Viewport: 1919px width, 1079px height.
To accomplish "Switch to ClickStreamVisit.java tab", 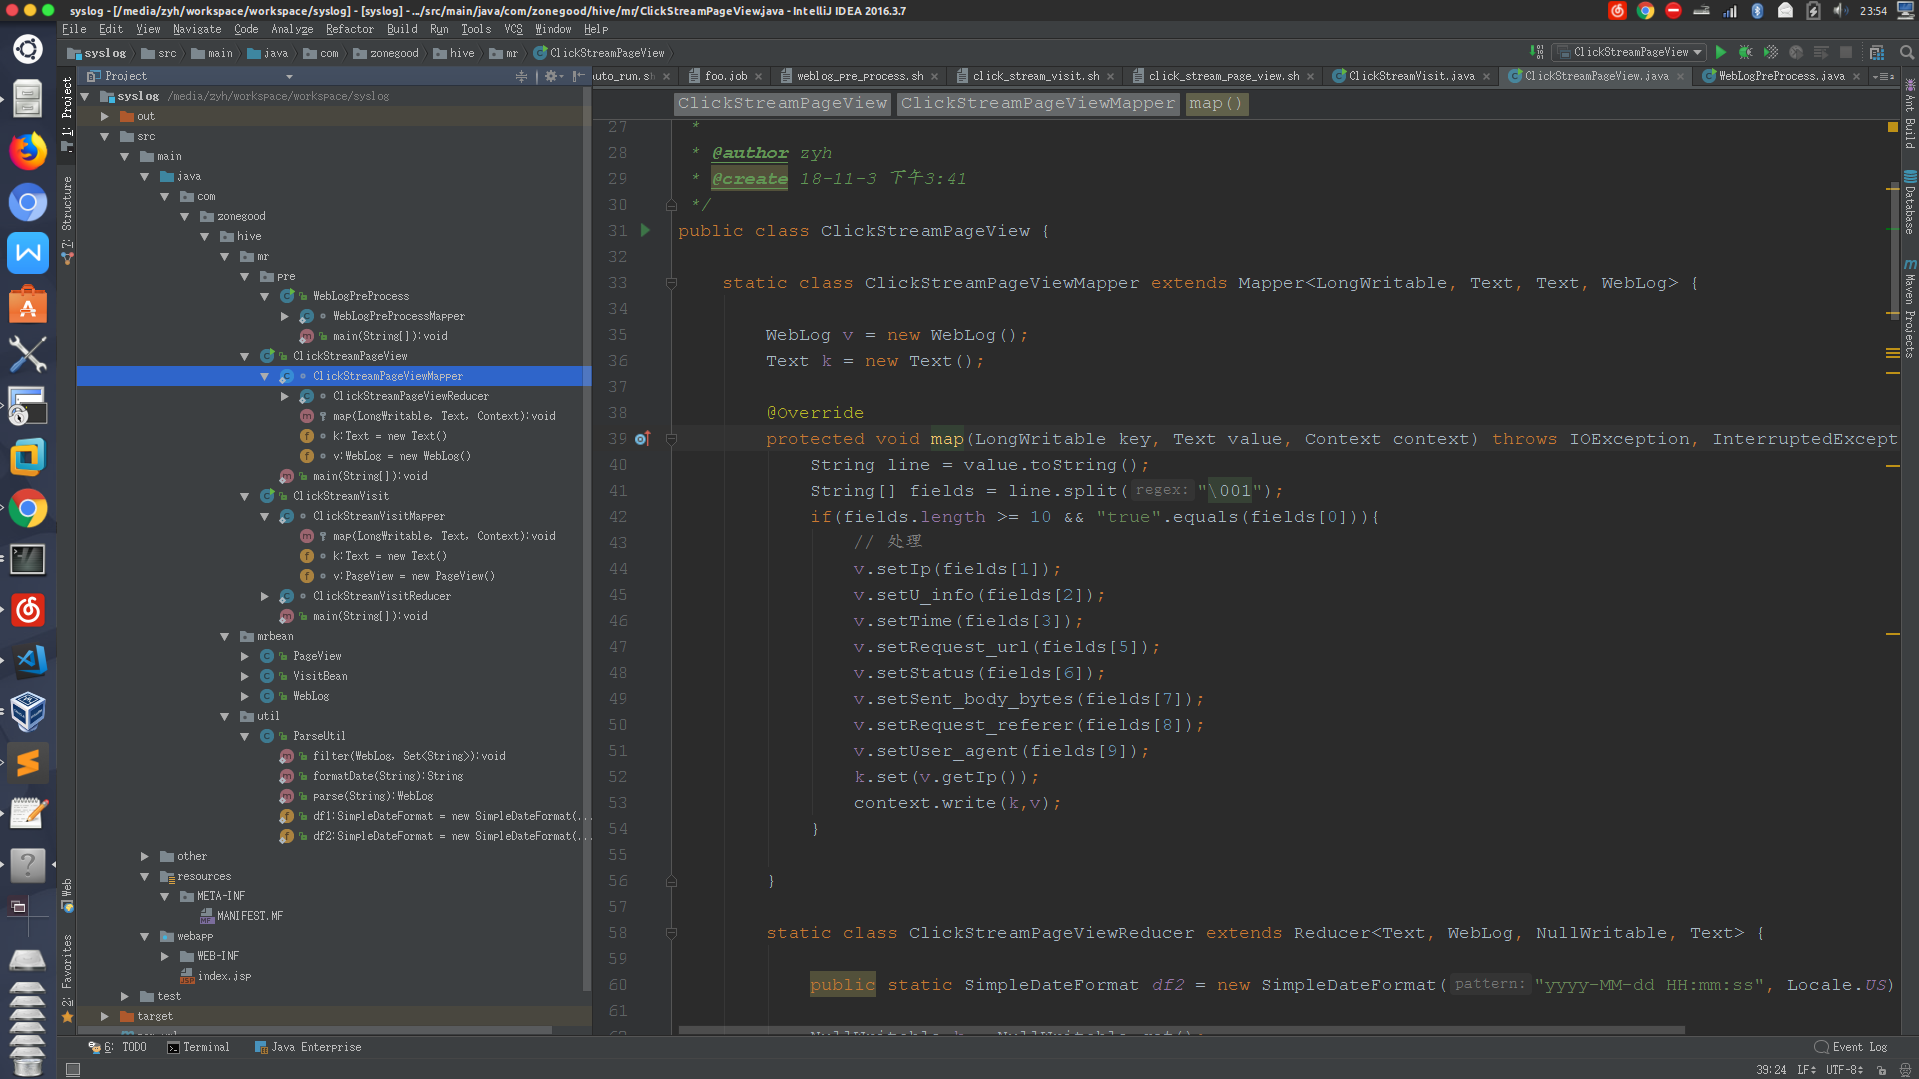I will tap(1410, 76).
